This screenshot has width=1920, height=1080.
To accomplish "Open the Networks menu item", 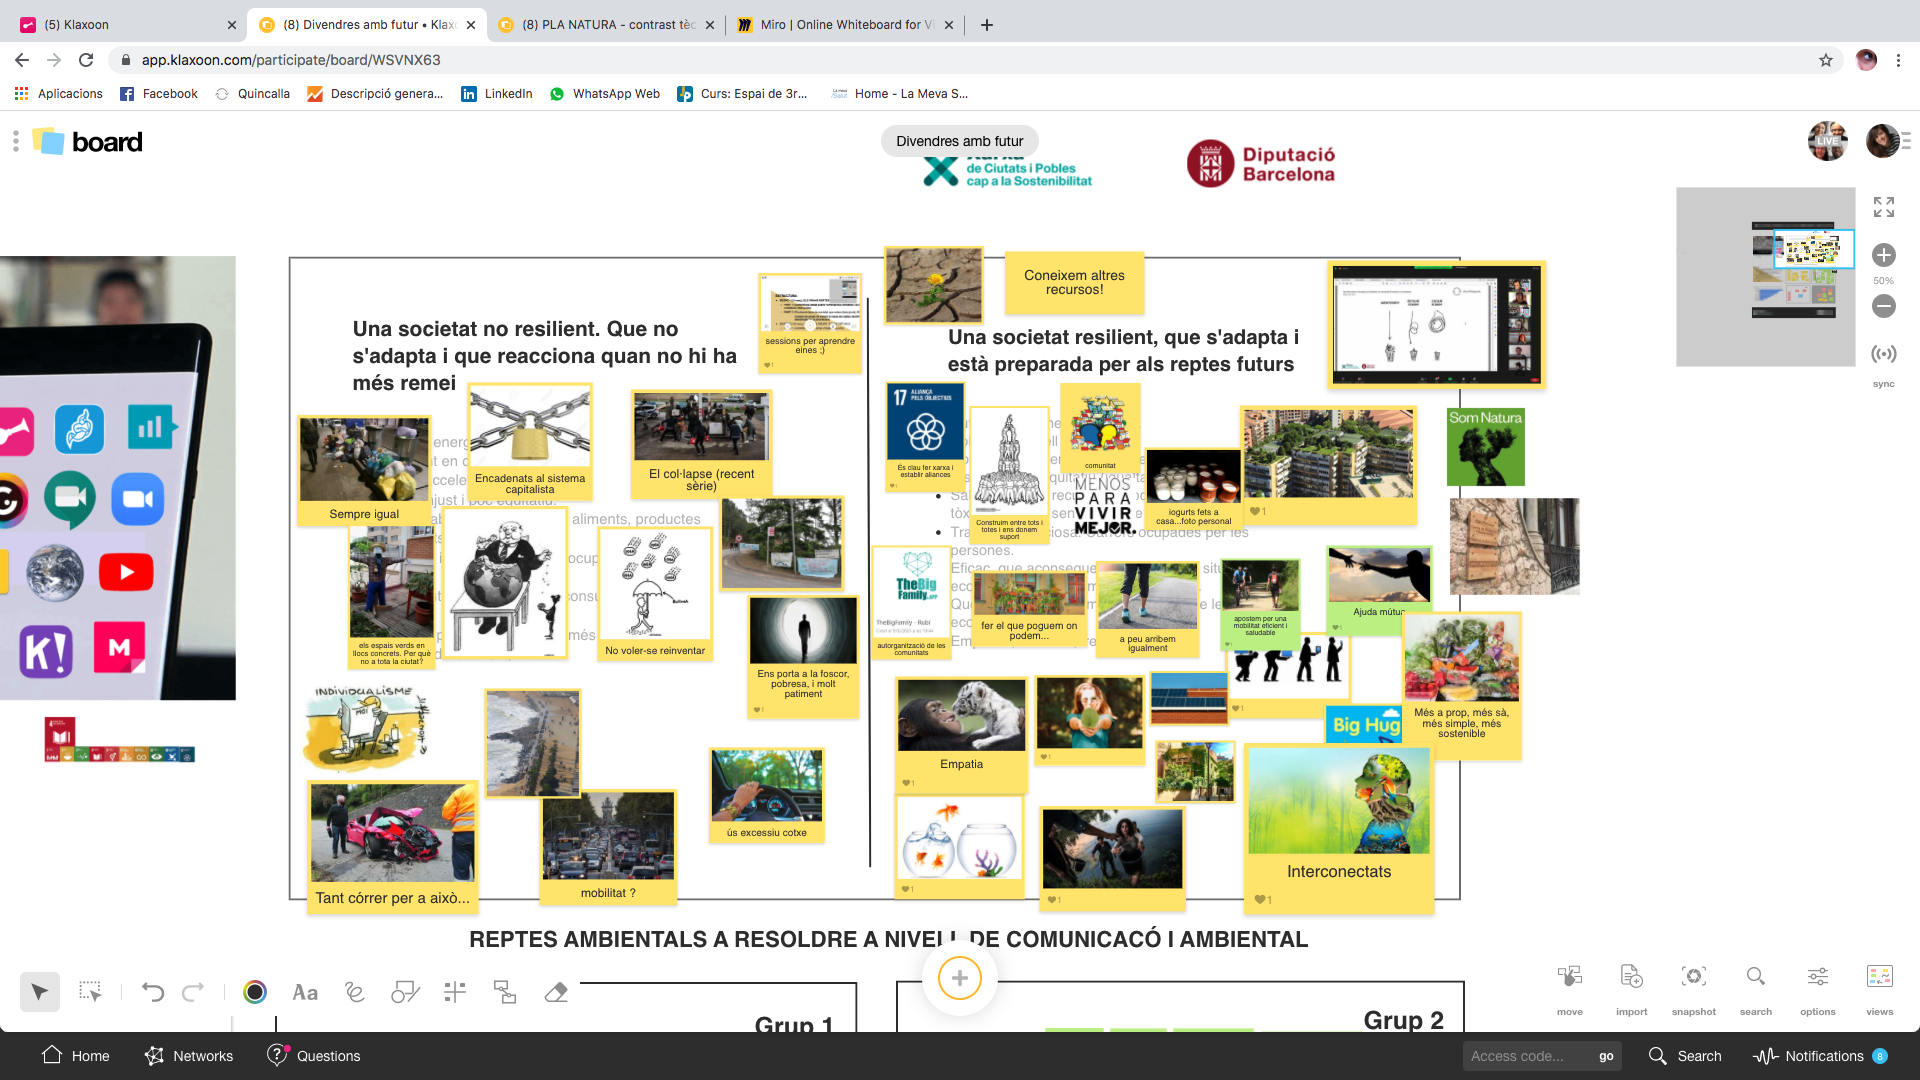I will click(x=189, y=1056).
